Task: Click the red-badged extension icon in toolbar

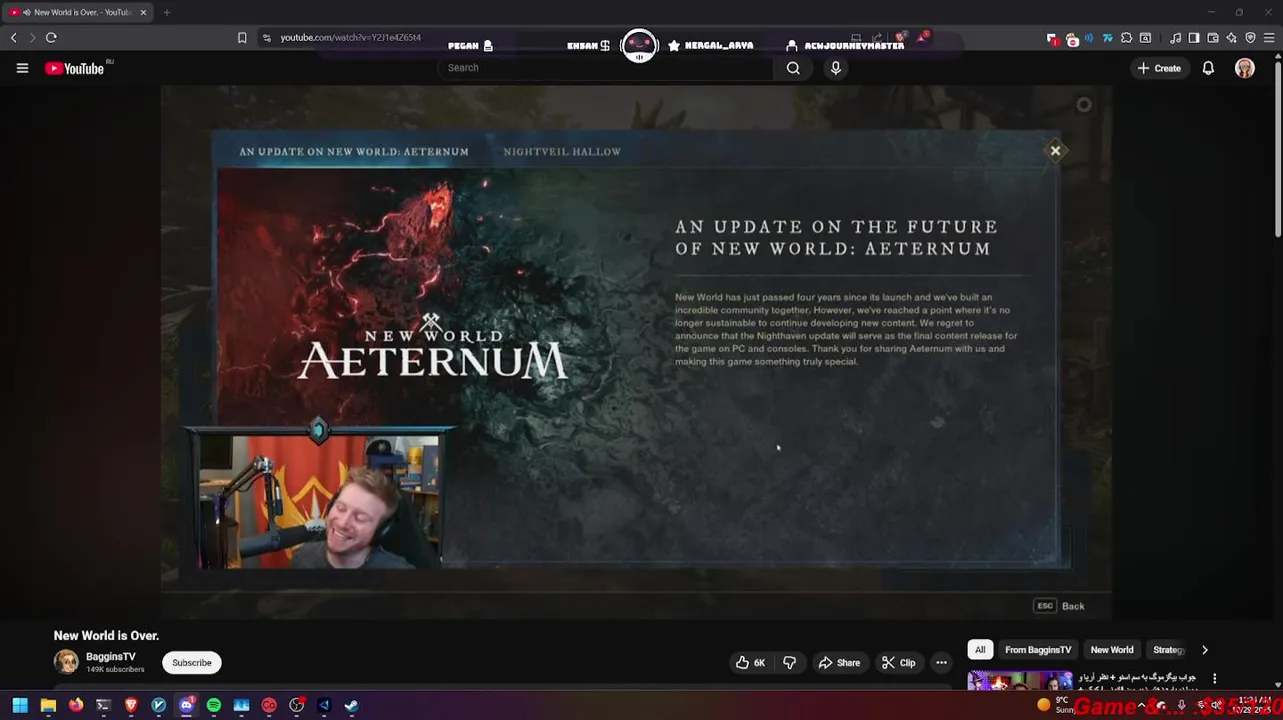Action: (x=1052, y=39)
